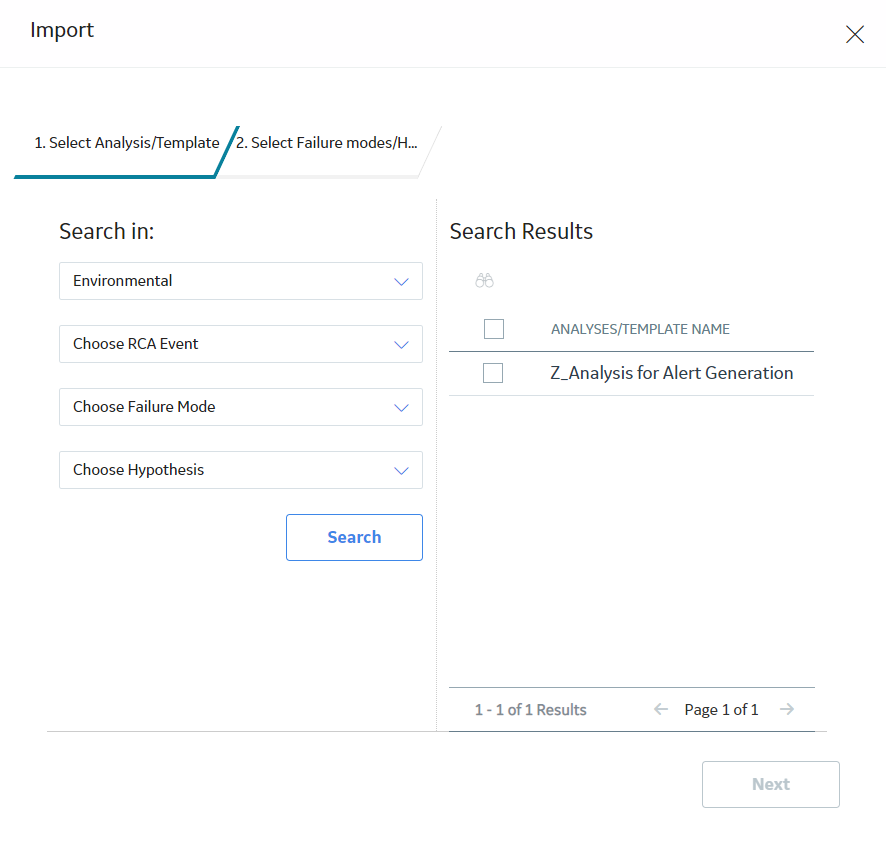886x861 pixels.
Task: Expand the Choose RCA Event dropdown
Action: pyautogui.click(x=241, y=344)
